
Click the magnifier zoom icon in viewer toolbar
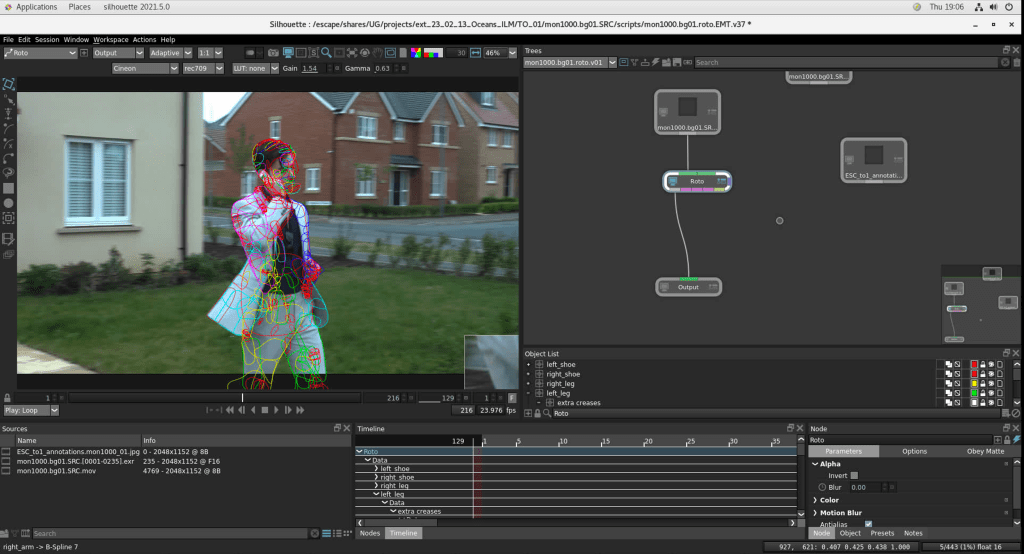tap(325, 53)
